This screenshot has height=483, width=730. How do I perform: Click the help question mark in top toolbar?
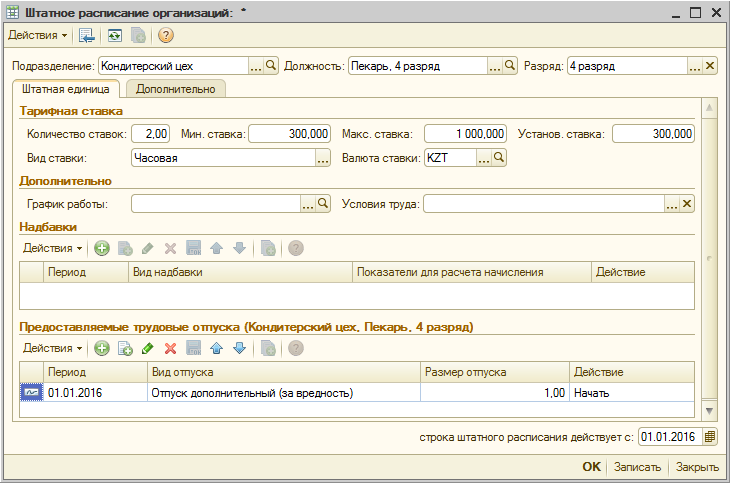[x=166, y=35]
